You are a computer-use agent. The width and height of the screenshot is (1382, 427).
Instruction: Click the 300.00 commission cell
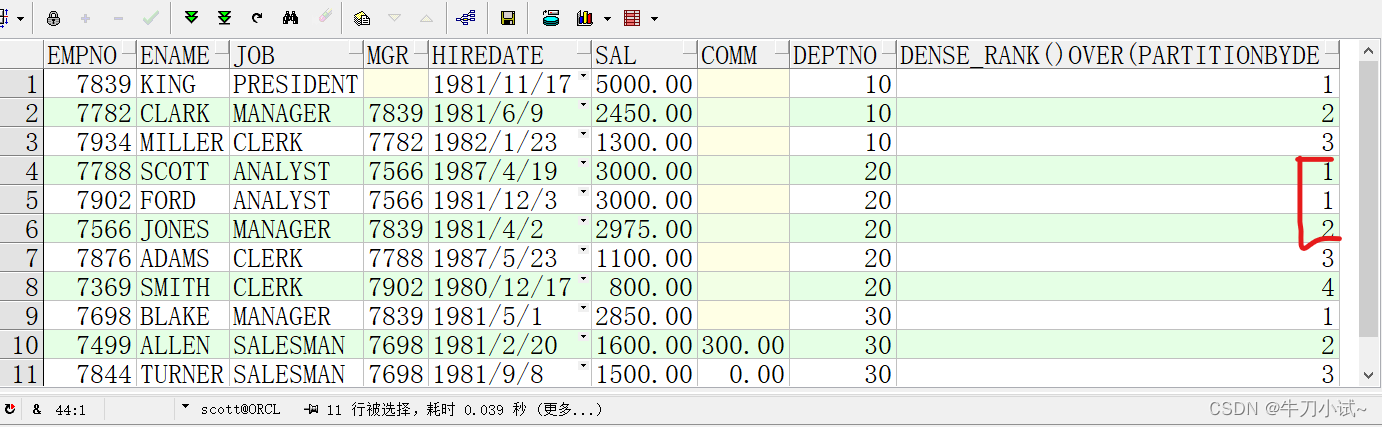743,346
